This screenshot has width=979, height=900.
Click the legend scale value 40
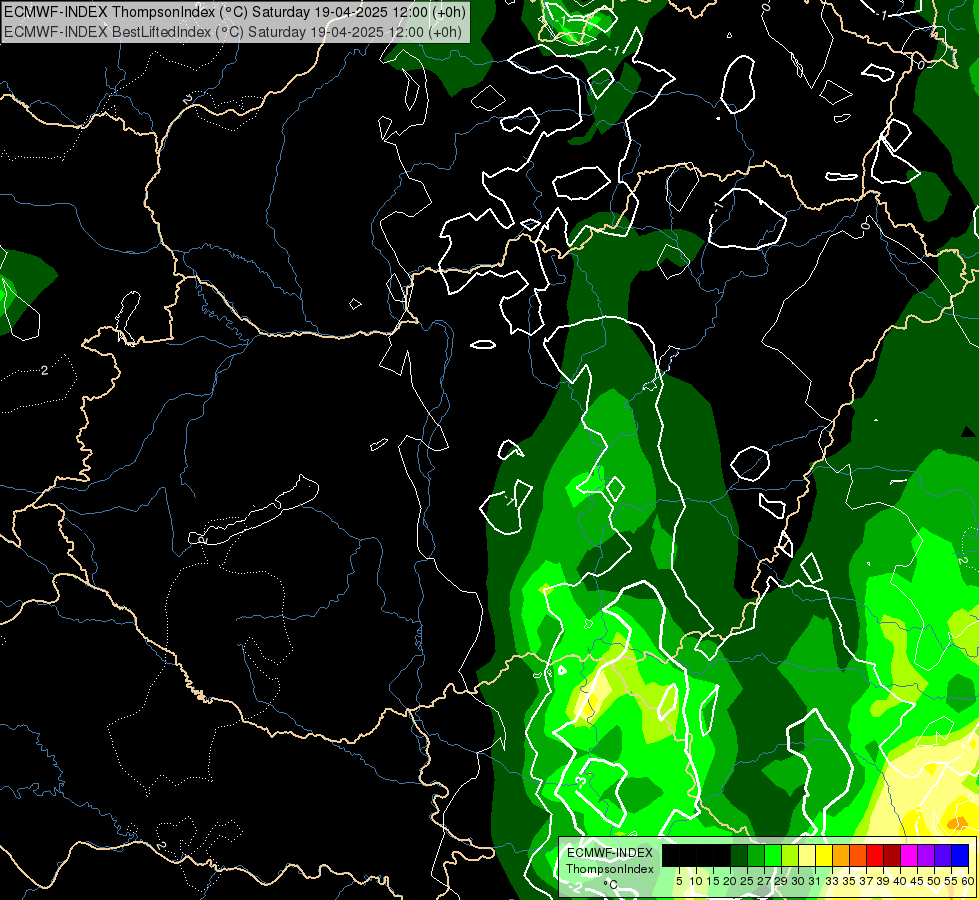900,881
